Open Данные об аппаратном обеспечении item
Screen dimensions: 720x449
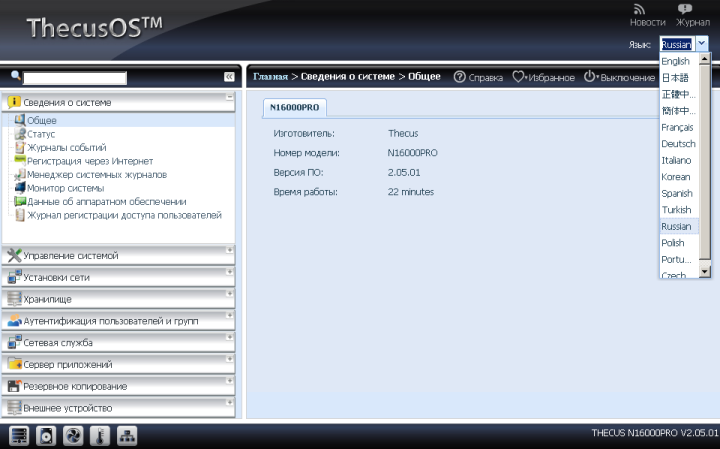(107, 202)
